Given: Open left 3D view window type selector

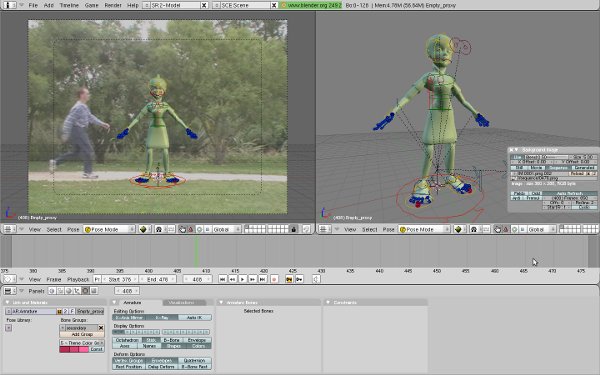Looking at the screenshot, I should 9,229.
